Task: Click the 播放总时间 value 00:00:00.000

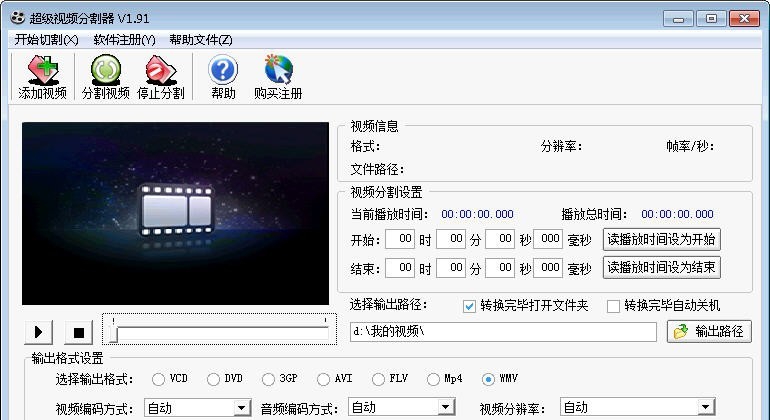Action: tap(678, 214)
